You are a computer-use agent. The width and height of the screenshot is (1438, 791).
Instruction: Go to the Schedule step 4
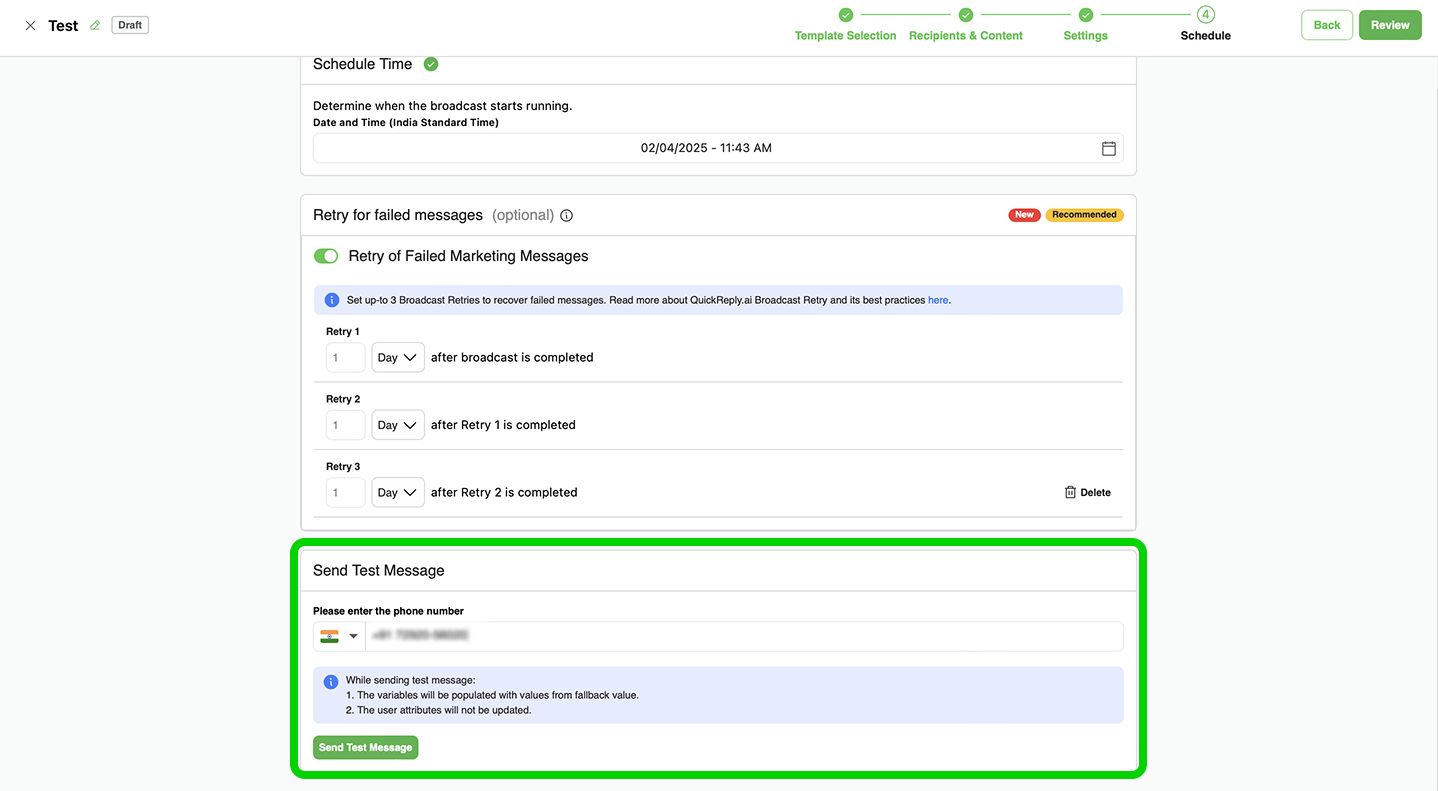(x=1205, y=15)
